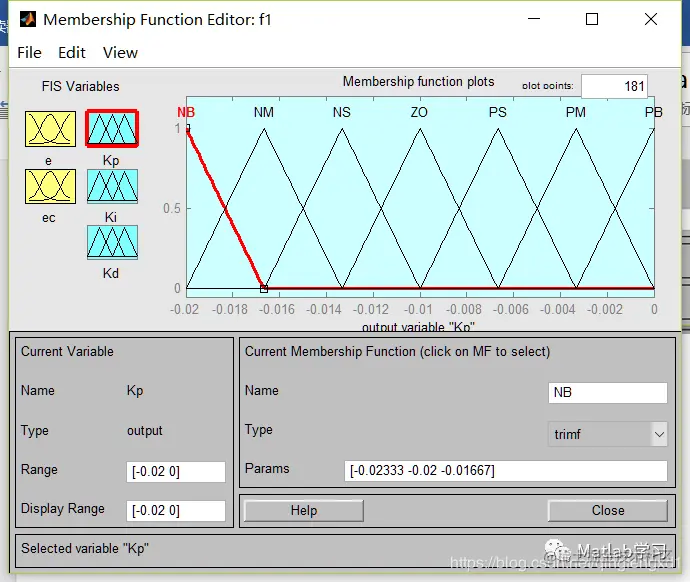Screen dimensions: 690x582
Task: Select the ZO membership function label
Action: 419,112
